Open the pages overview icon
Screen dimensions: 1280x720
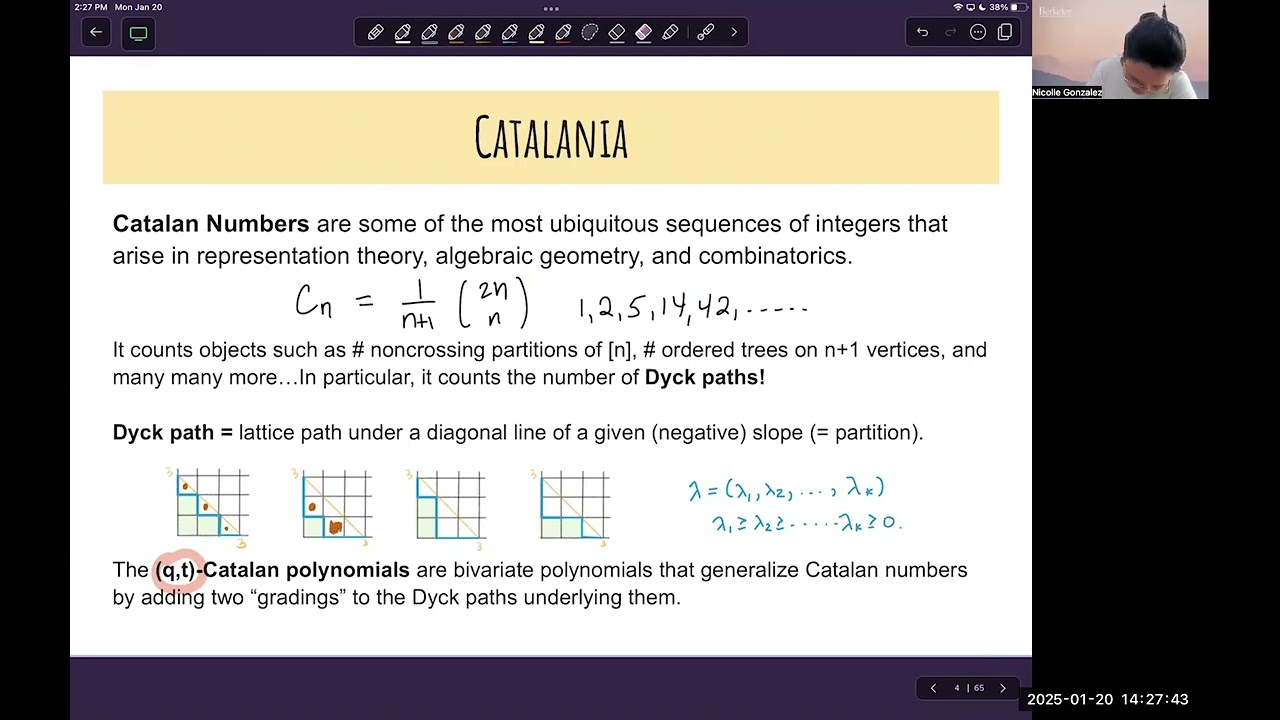click(x=1005, y=33)
